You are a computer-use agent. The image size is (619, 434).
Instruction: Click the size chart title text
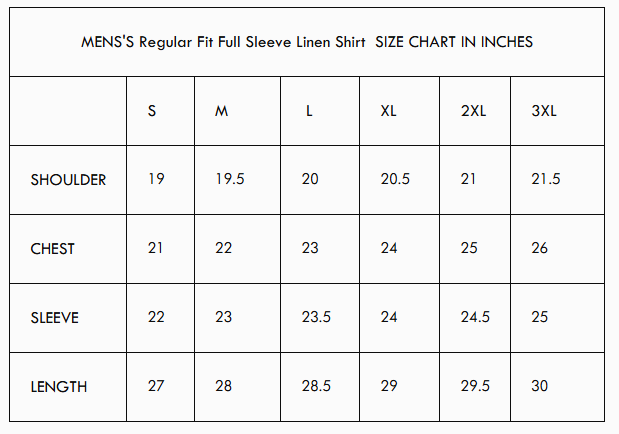[x=306, y=42]
